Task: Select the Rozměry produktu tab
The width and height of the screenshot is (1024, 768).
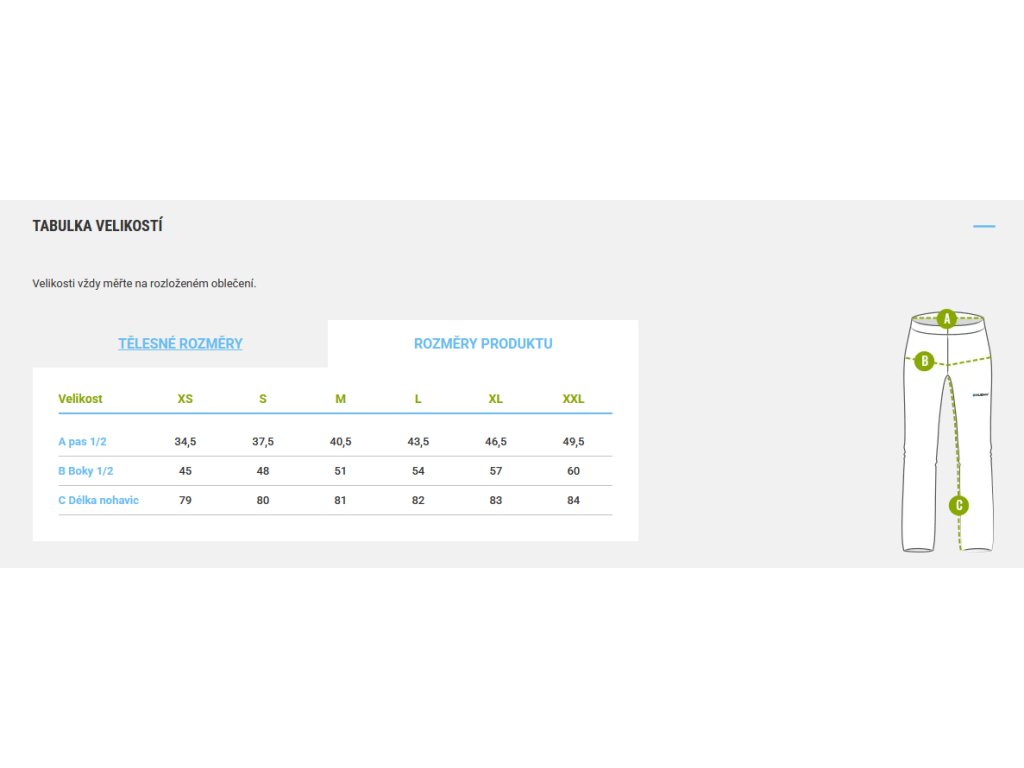Action: tap(483, 344)
